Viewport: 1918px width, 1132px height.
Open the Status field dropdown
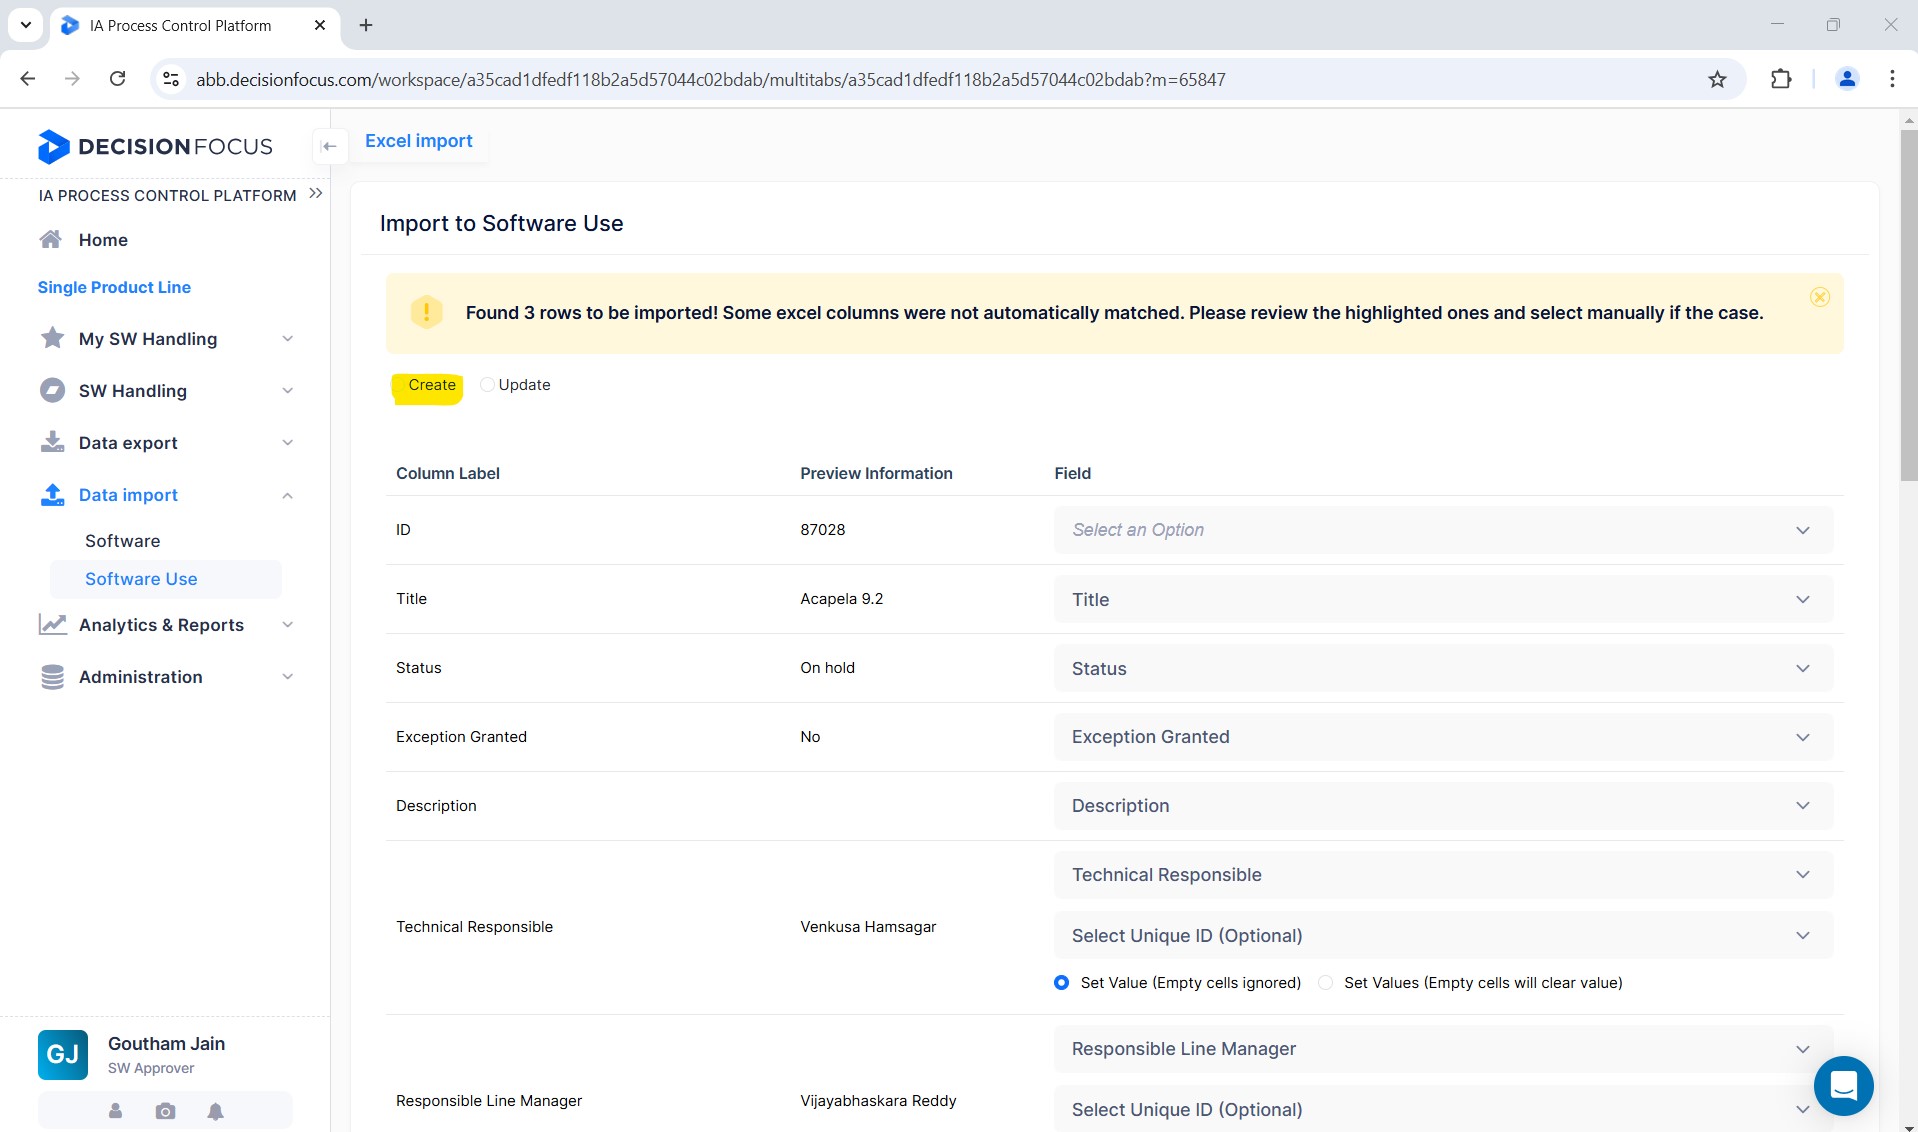coord(1443,668)
